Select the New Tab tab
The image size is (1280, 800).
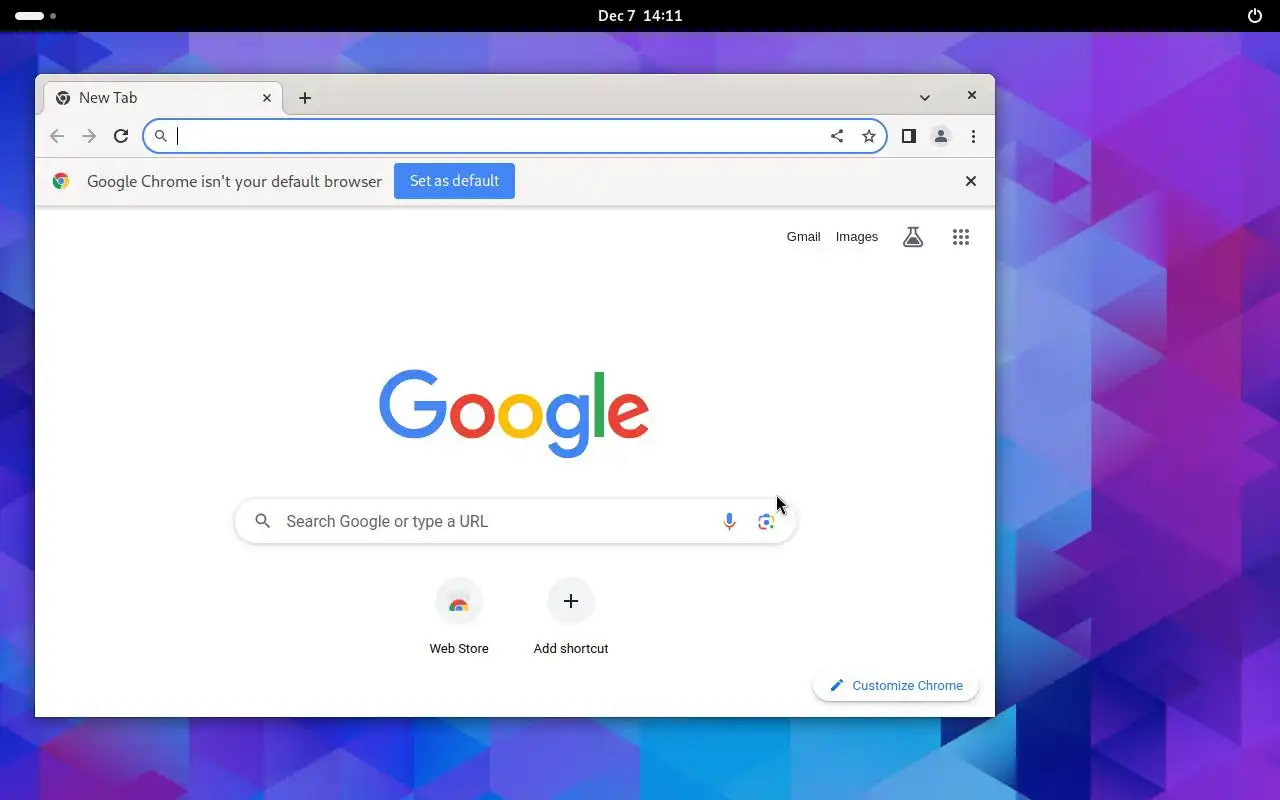pyautogui.click(x=163, y=97)
